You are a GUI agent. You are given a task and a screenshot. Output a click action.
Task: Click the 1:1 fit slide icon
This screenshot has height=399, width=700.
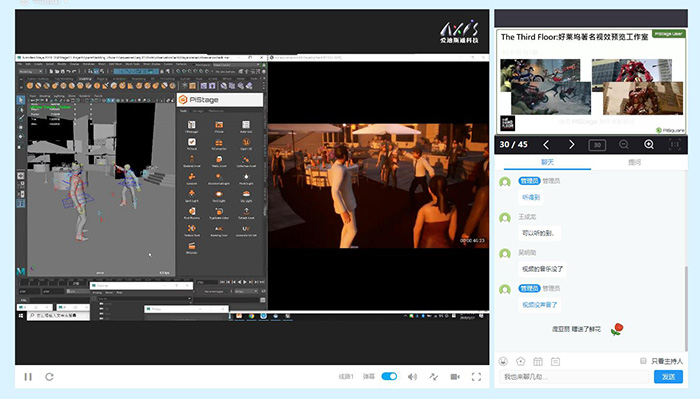pyautogui.click(x=675, y=144)
